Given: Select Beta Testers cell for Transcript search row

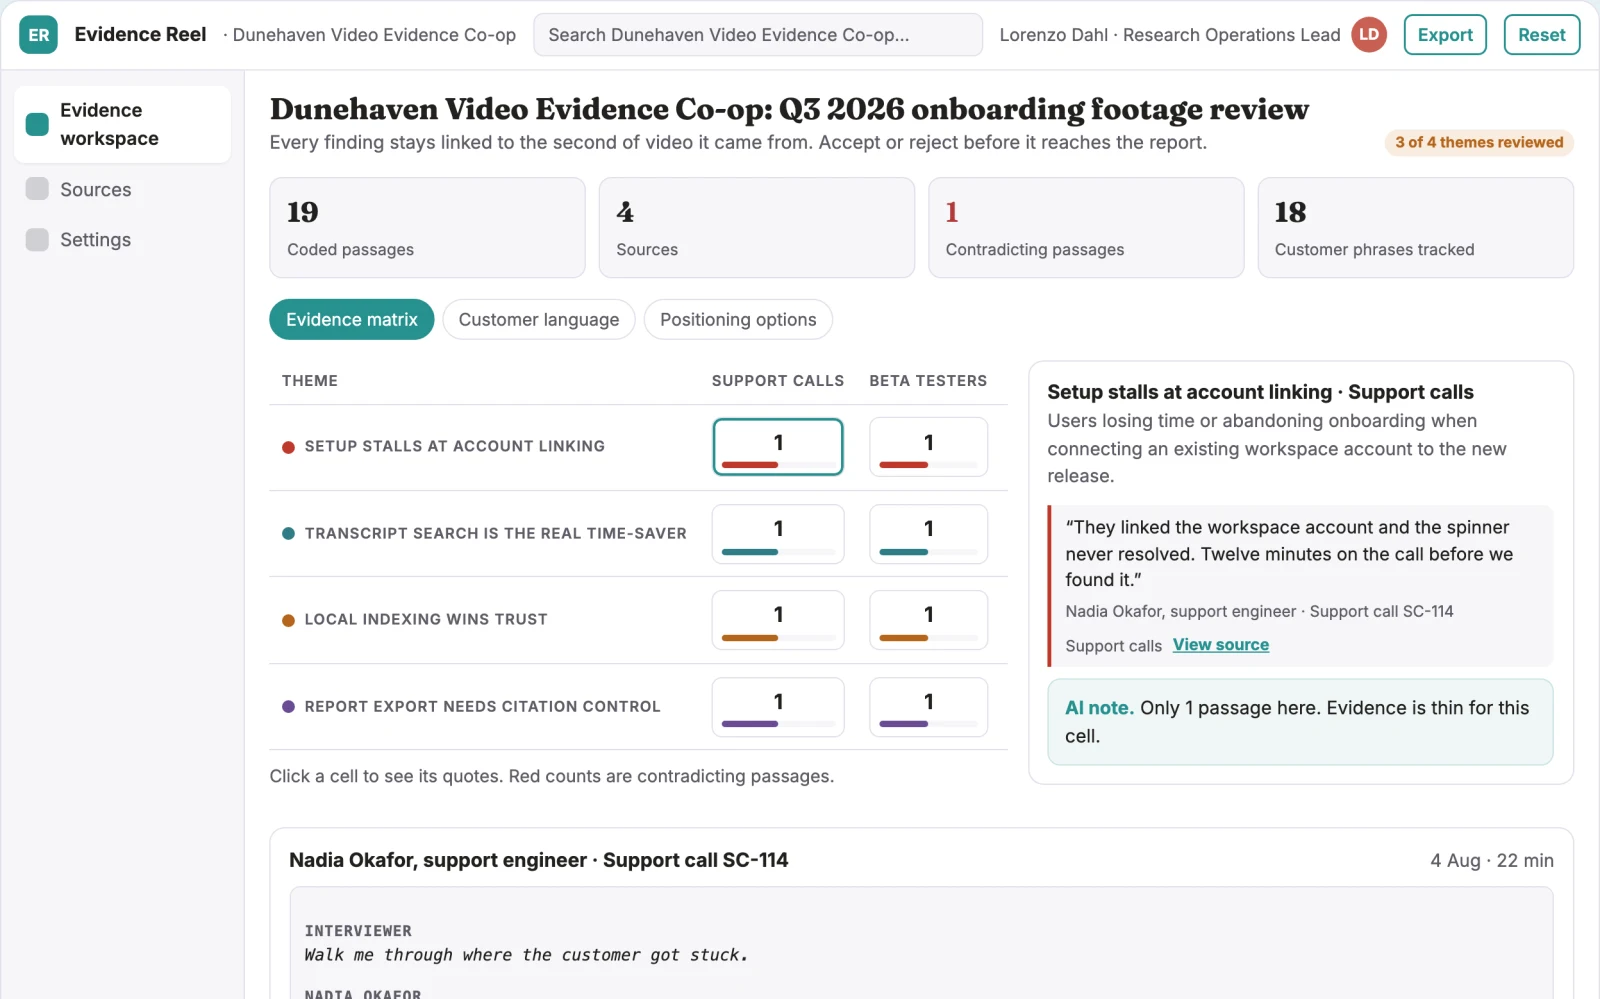Looking at the screenshot, I should 928,533.
